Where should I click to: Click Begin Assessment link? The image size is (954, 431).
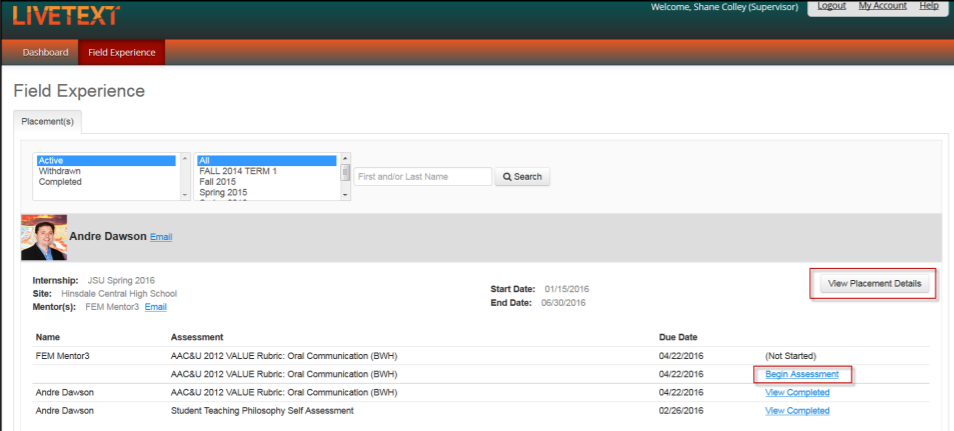pyautogui.click(x=802, y=374)
